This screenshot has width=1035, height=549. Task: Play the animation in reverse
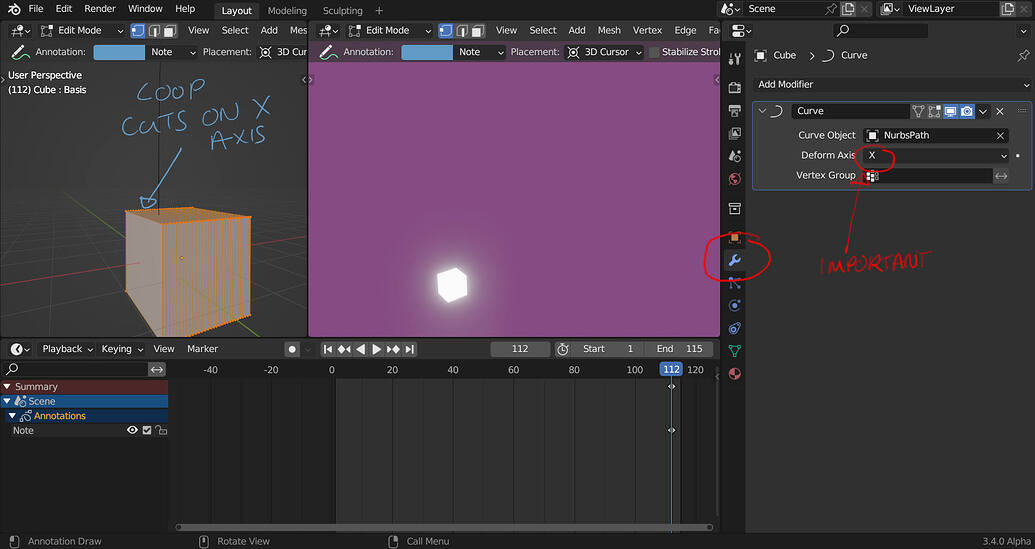[x=360, y=349]
